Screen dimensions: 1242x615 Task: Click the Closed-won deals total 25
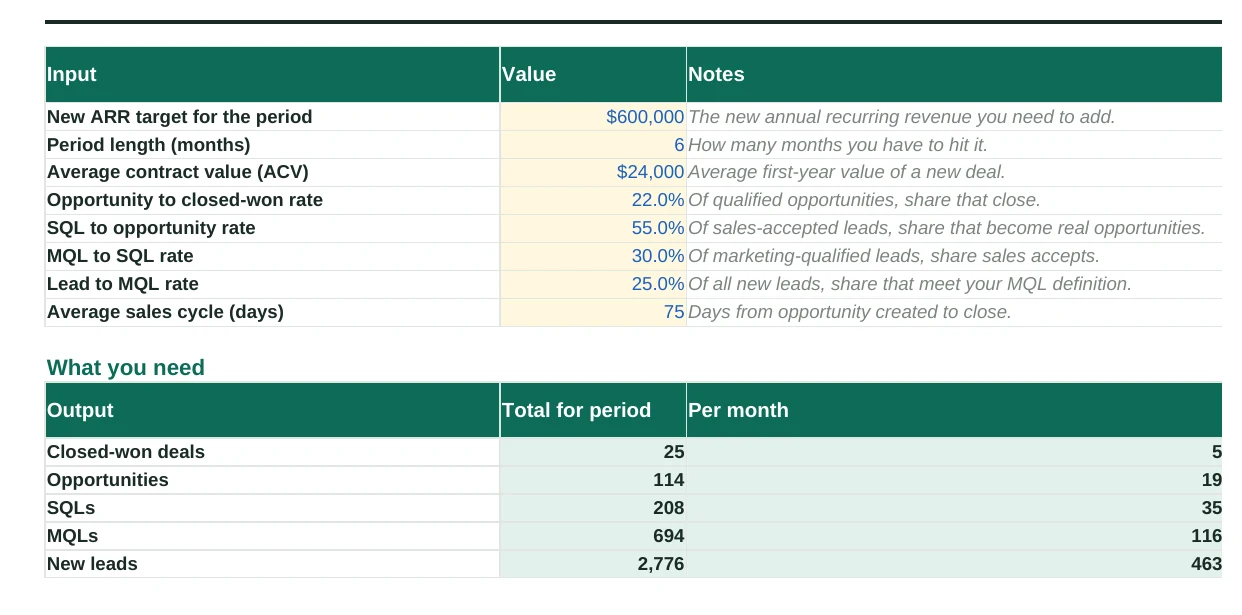(x=593, y=452)
